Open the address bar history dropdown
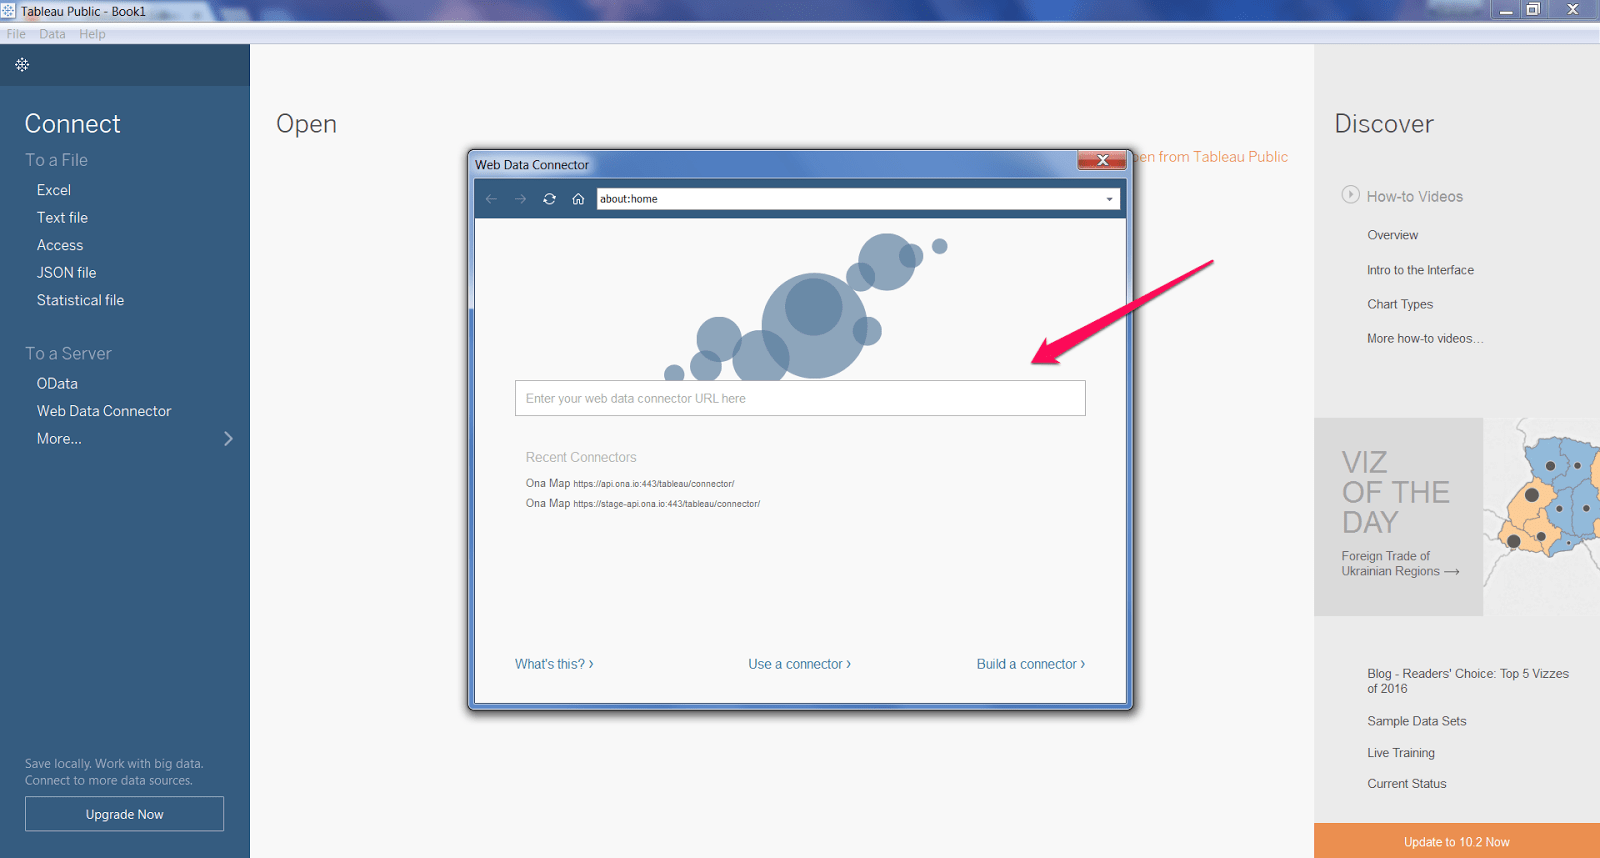The image size is (1600, 858). (1109, 199)
